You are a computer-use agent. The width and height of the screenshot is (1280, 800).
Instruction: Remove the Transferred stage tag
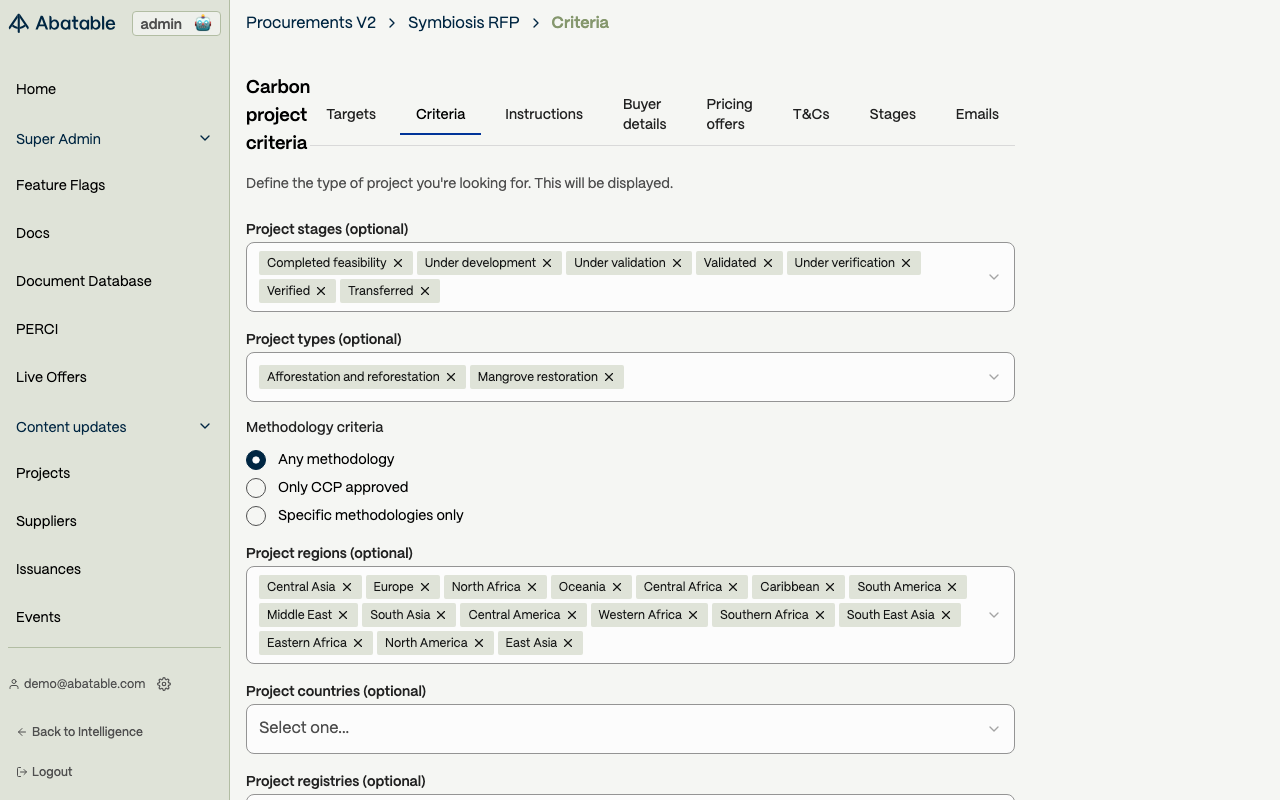[x=425, y=291]
